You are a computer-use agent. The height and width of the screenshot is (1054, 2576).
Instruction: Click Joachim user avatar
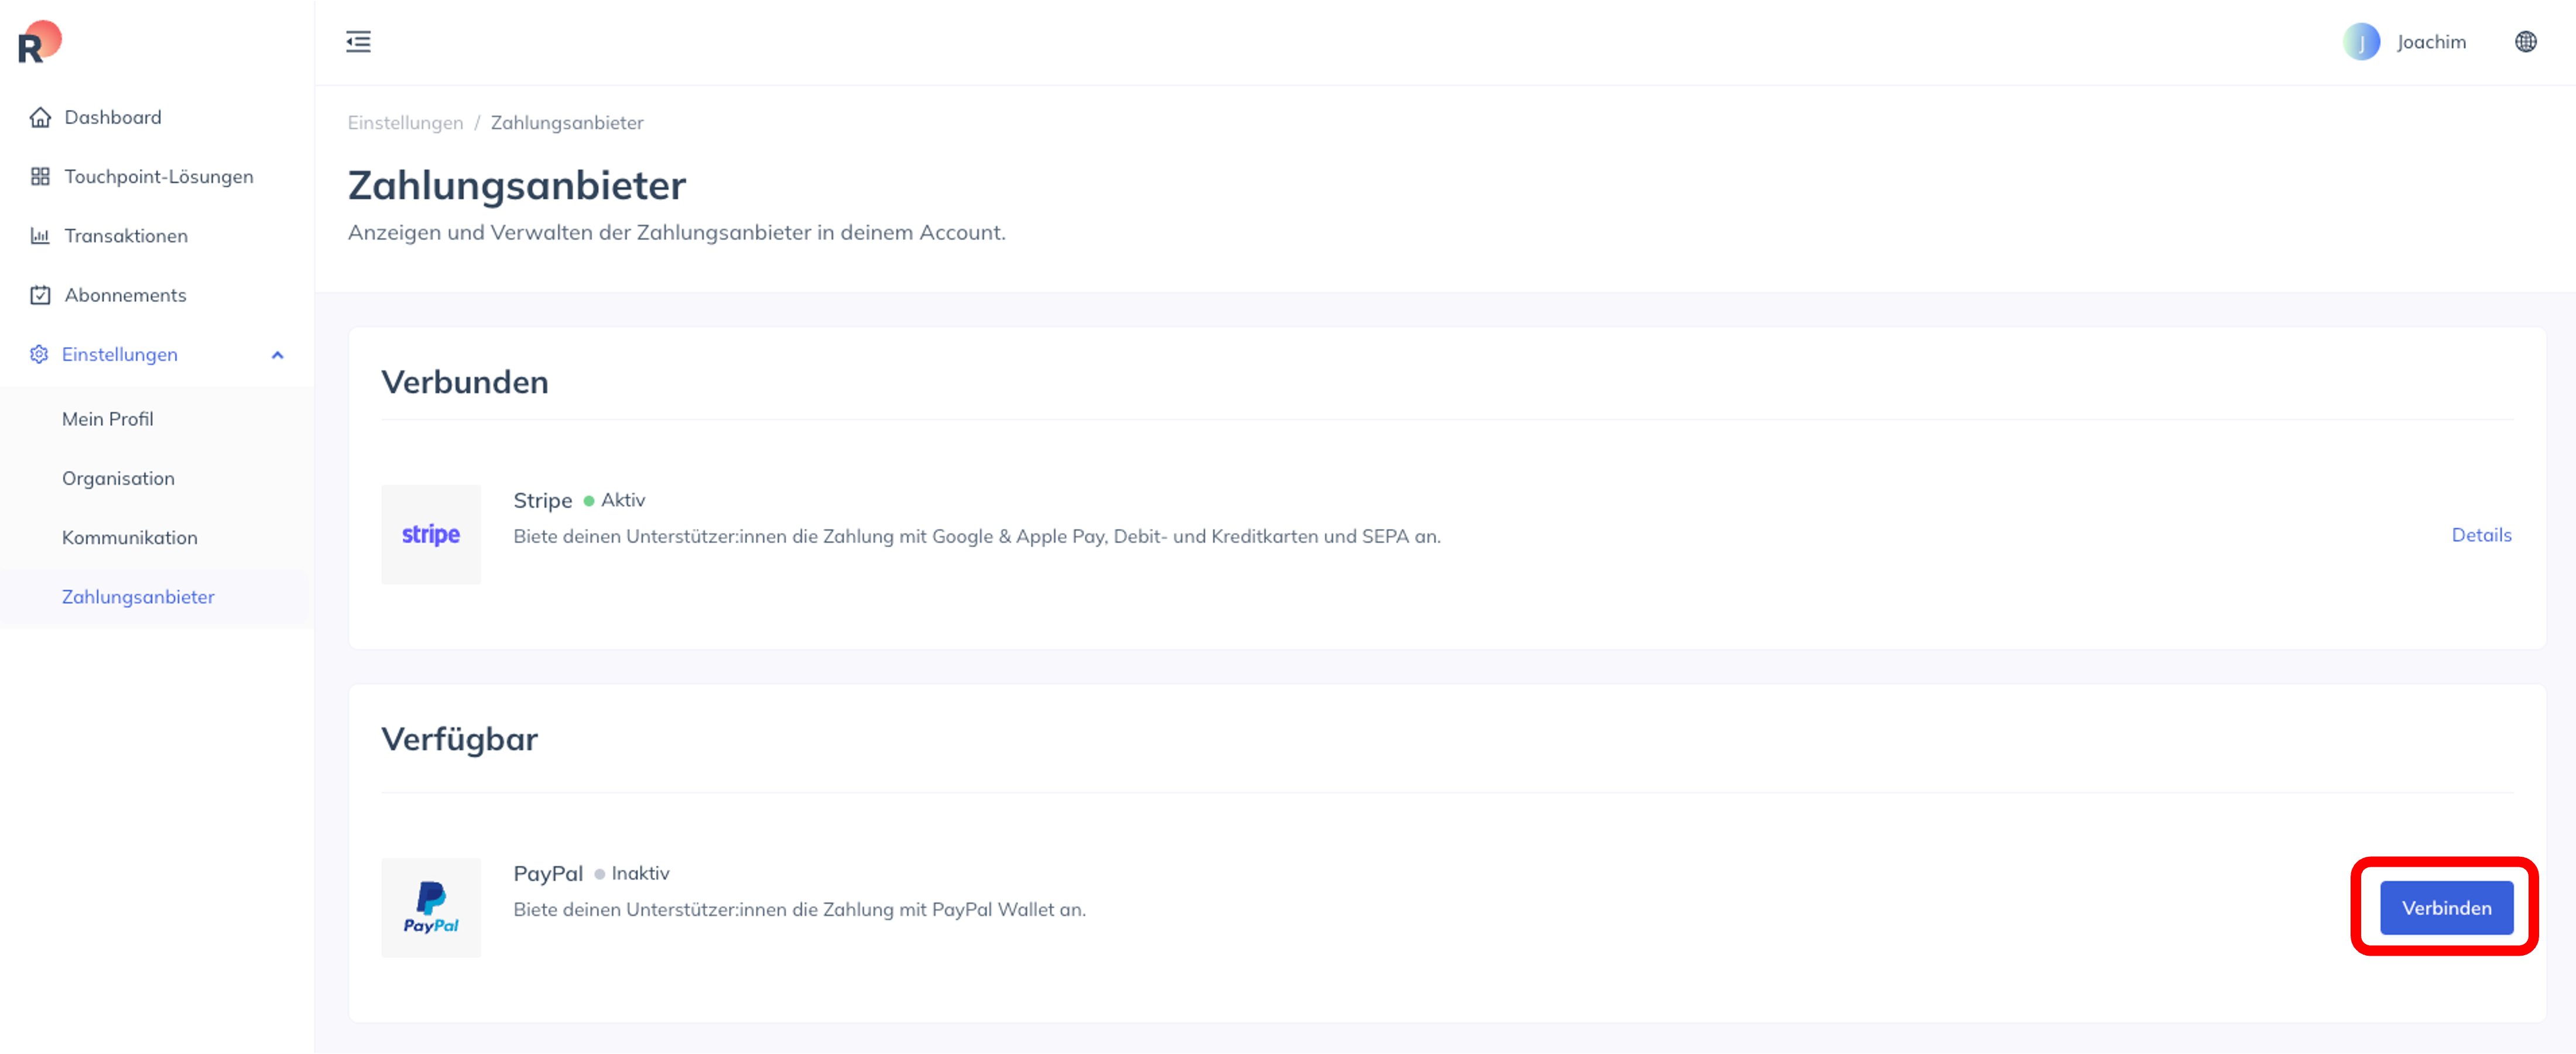point(2361,42)
